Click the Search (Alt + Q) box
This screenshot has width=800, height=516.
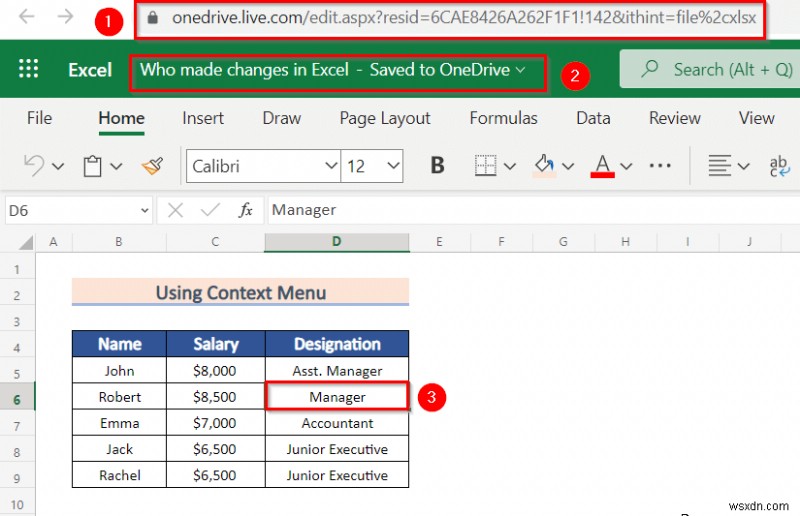(x=710, y=69)
